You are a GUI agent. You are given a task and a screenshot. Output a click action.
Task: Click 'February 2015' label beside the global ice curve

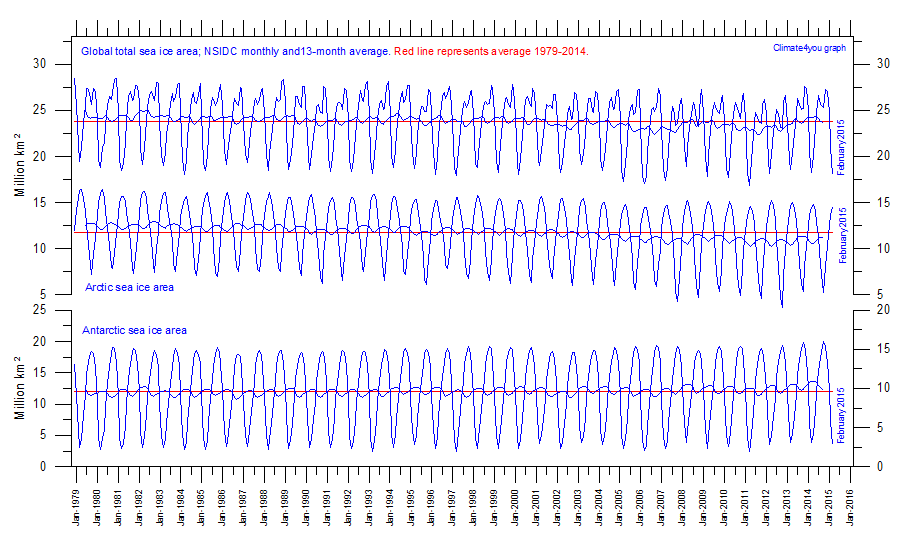[842, 148]
